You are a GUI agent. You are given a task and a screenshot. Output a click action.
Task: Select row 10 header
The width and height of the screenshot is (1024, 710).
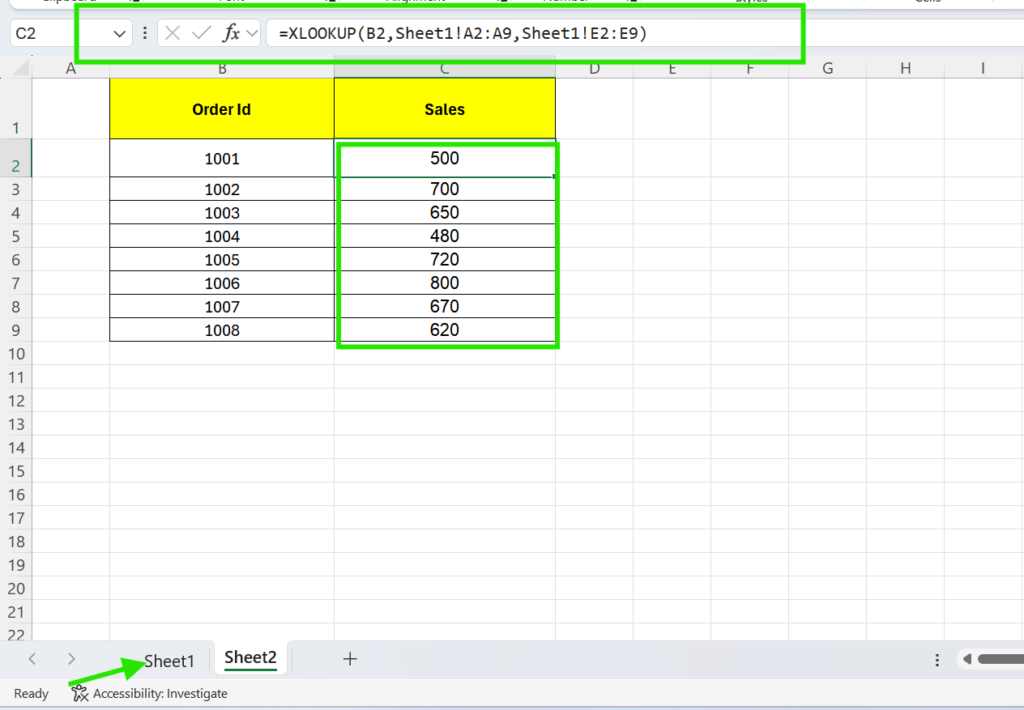coord(16,353)
